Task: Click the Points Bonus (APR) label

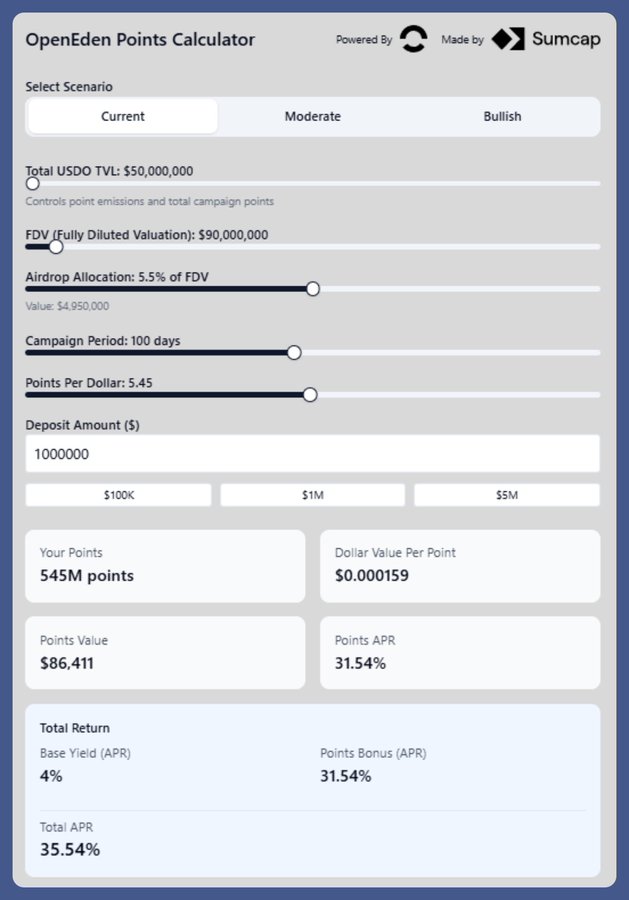Action: click(373, 753)
